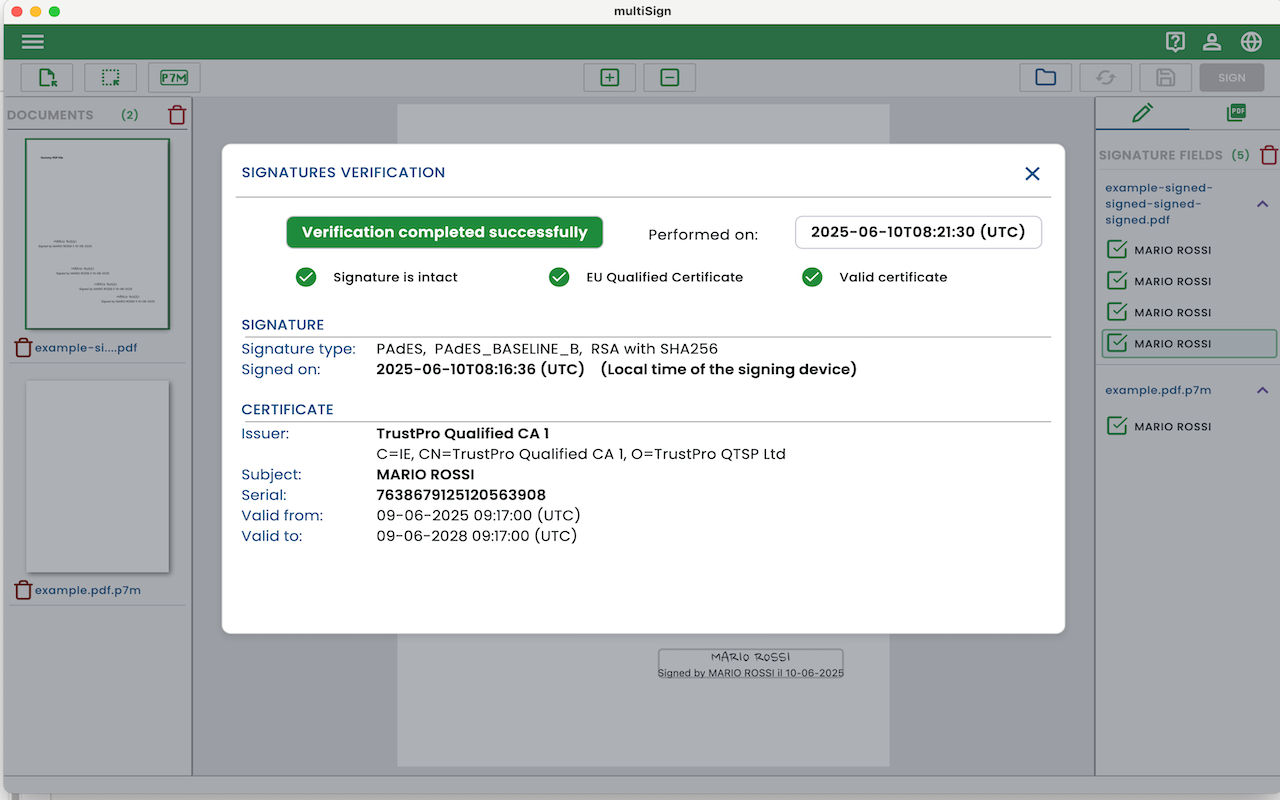
Task: Click the refresh arrows toolbar button
Action: (x=1105, y=78)
